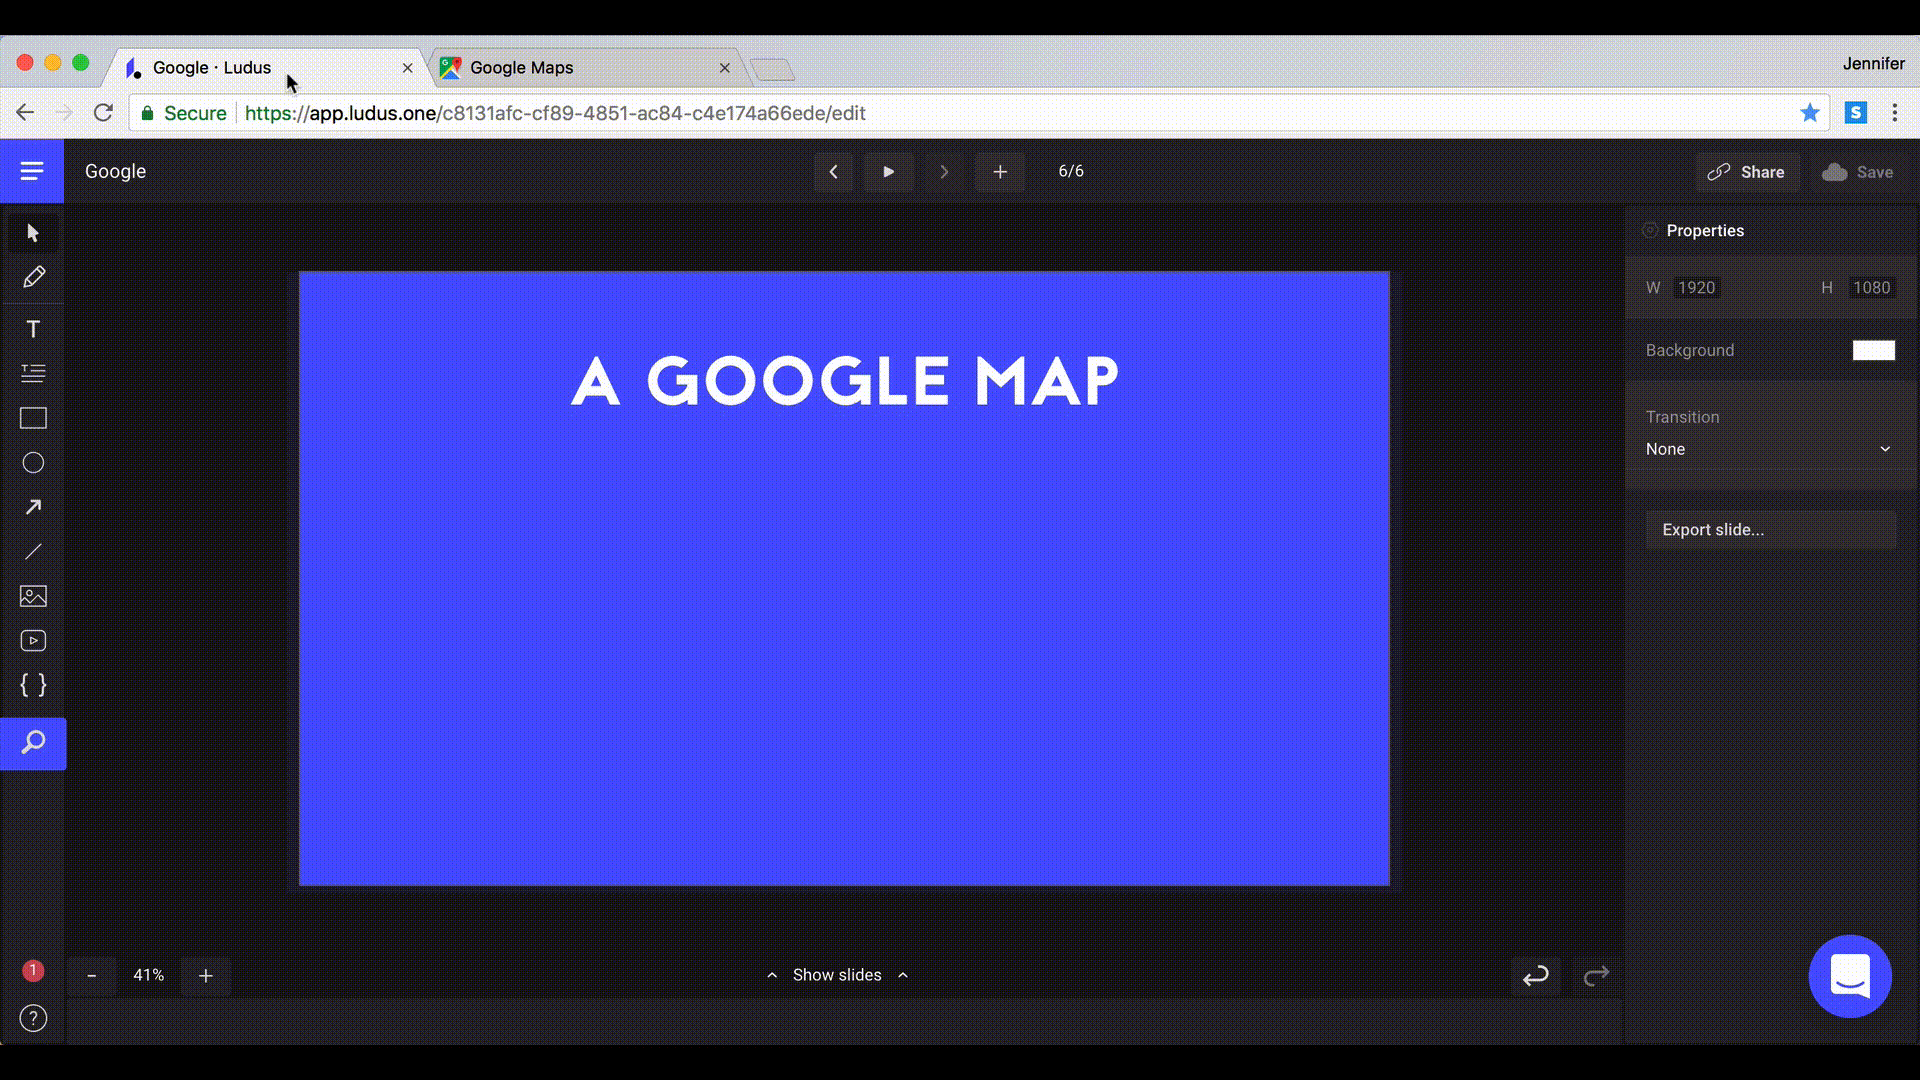
Task: Open Chrome's three-dot menu
Action: (x=1894, y=113)
